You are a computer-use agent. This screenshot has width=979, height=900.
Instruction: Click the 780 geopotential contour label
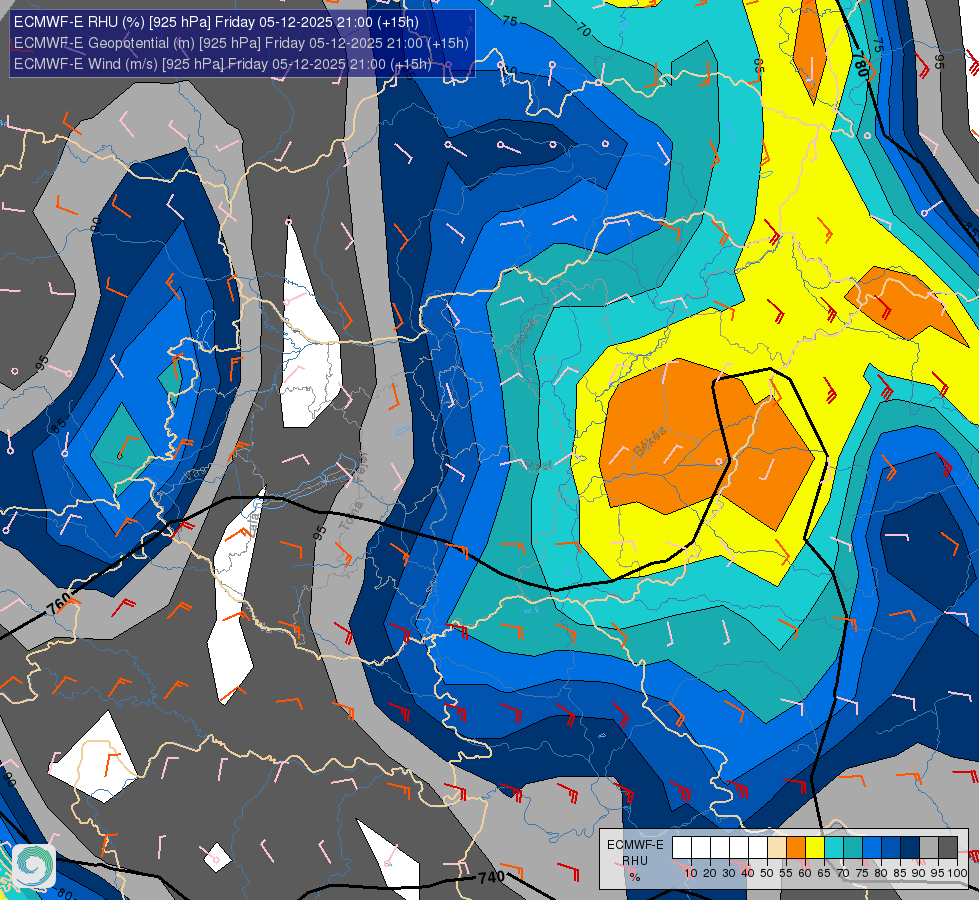point(860,66)
